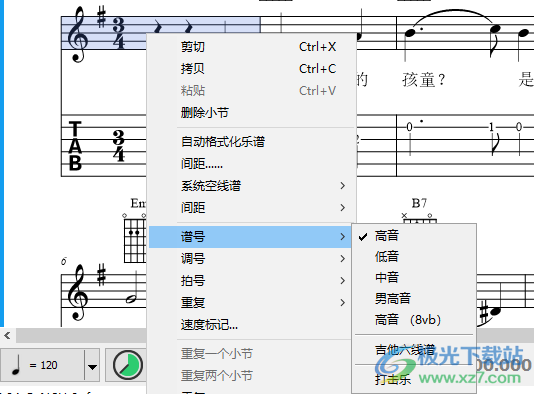Choose 拷贝 (Copy) from context menu
The width and height of the screenshot is (534, 394).
[x=252, y=69]
